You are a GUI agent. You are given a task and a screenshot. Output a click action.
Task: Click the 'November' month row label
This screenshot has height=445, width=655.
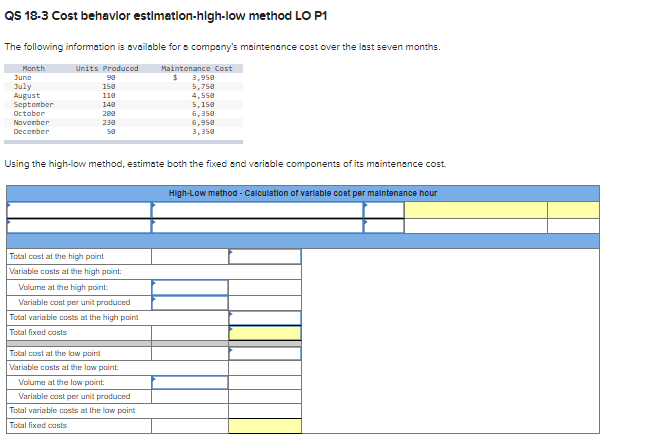[x=31, y=123]
